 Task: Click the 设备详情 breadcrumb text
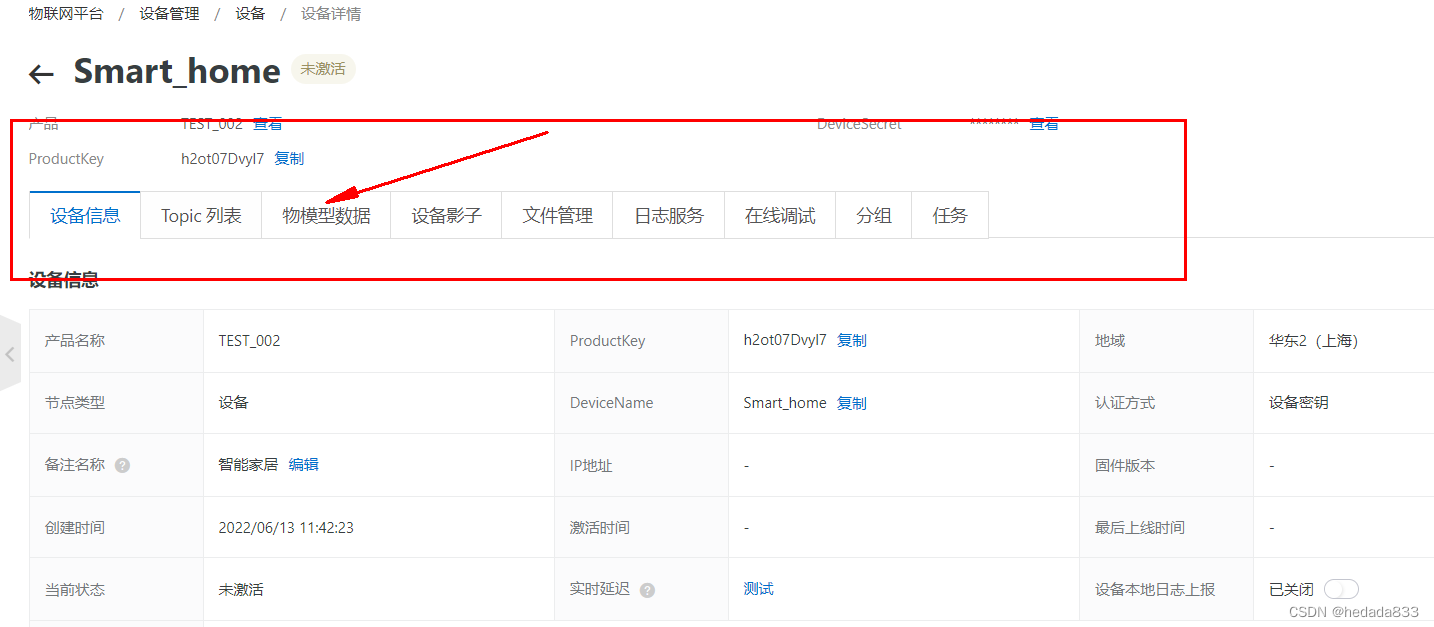pyautogui.click(x=331, y=14)
